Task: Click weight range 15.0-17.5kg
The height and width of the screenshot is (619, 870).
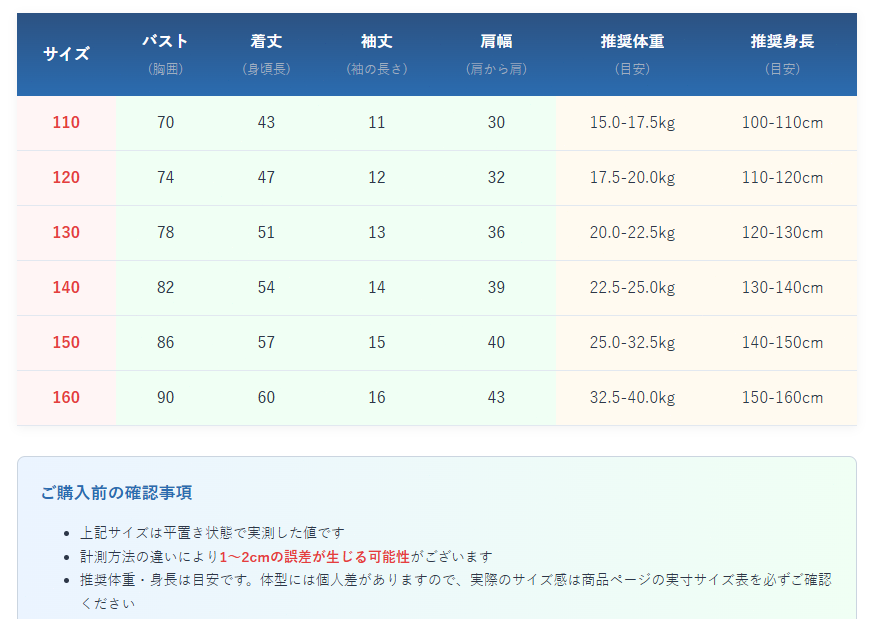Action: 633,123
